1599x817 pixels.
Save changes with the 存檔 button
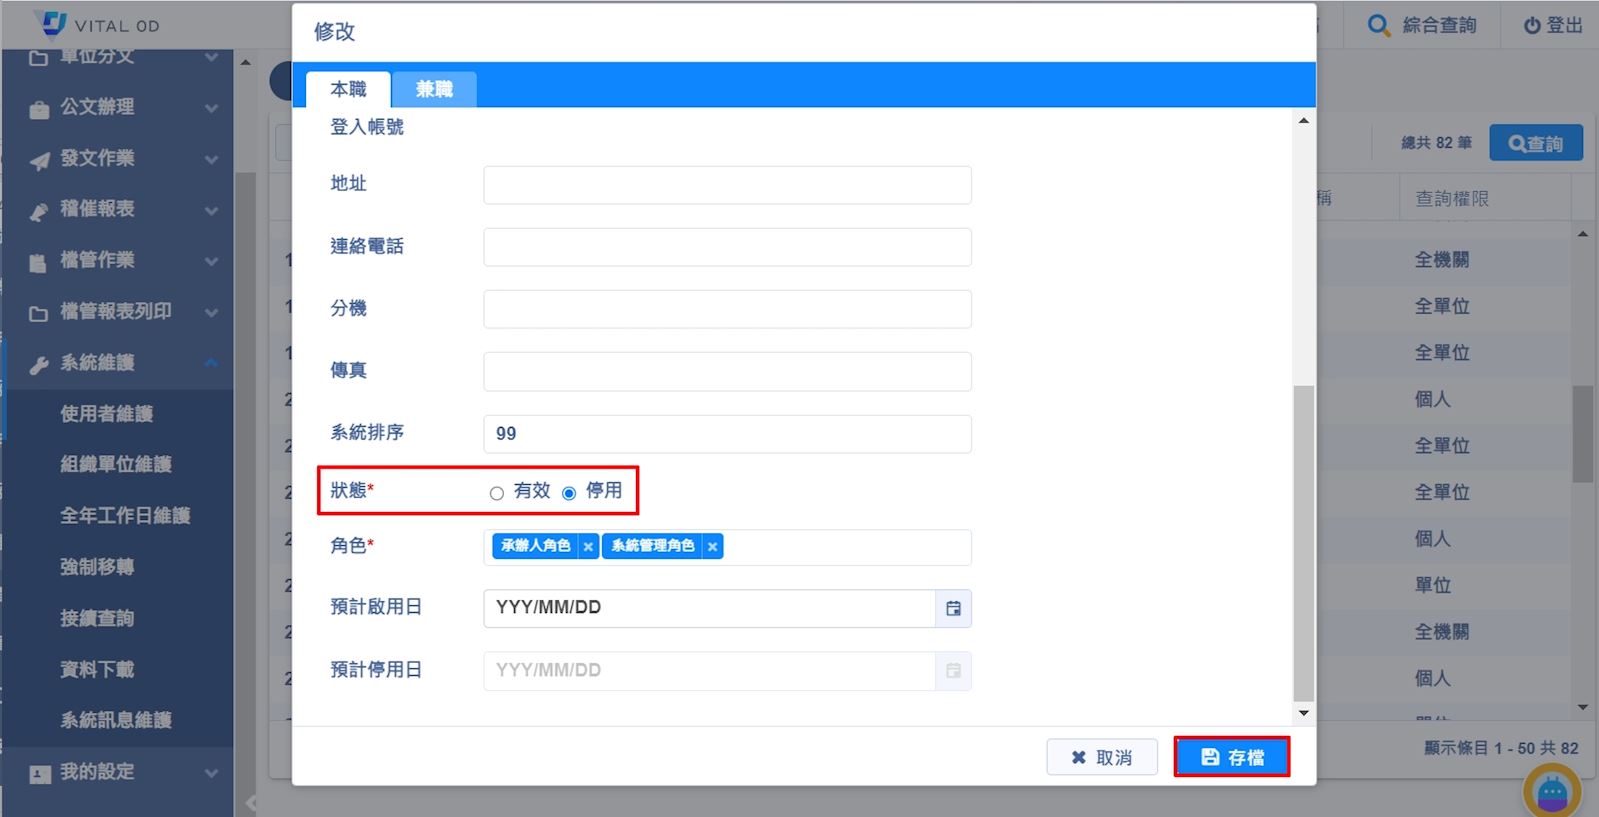click(1231, 757)
